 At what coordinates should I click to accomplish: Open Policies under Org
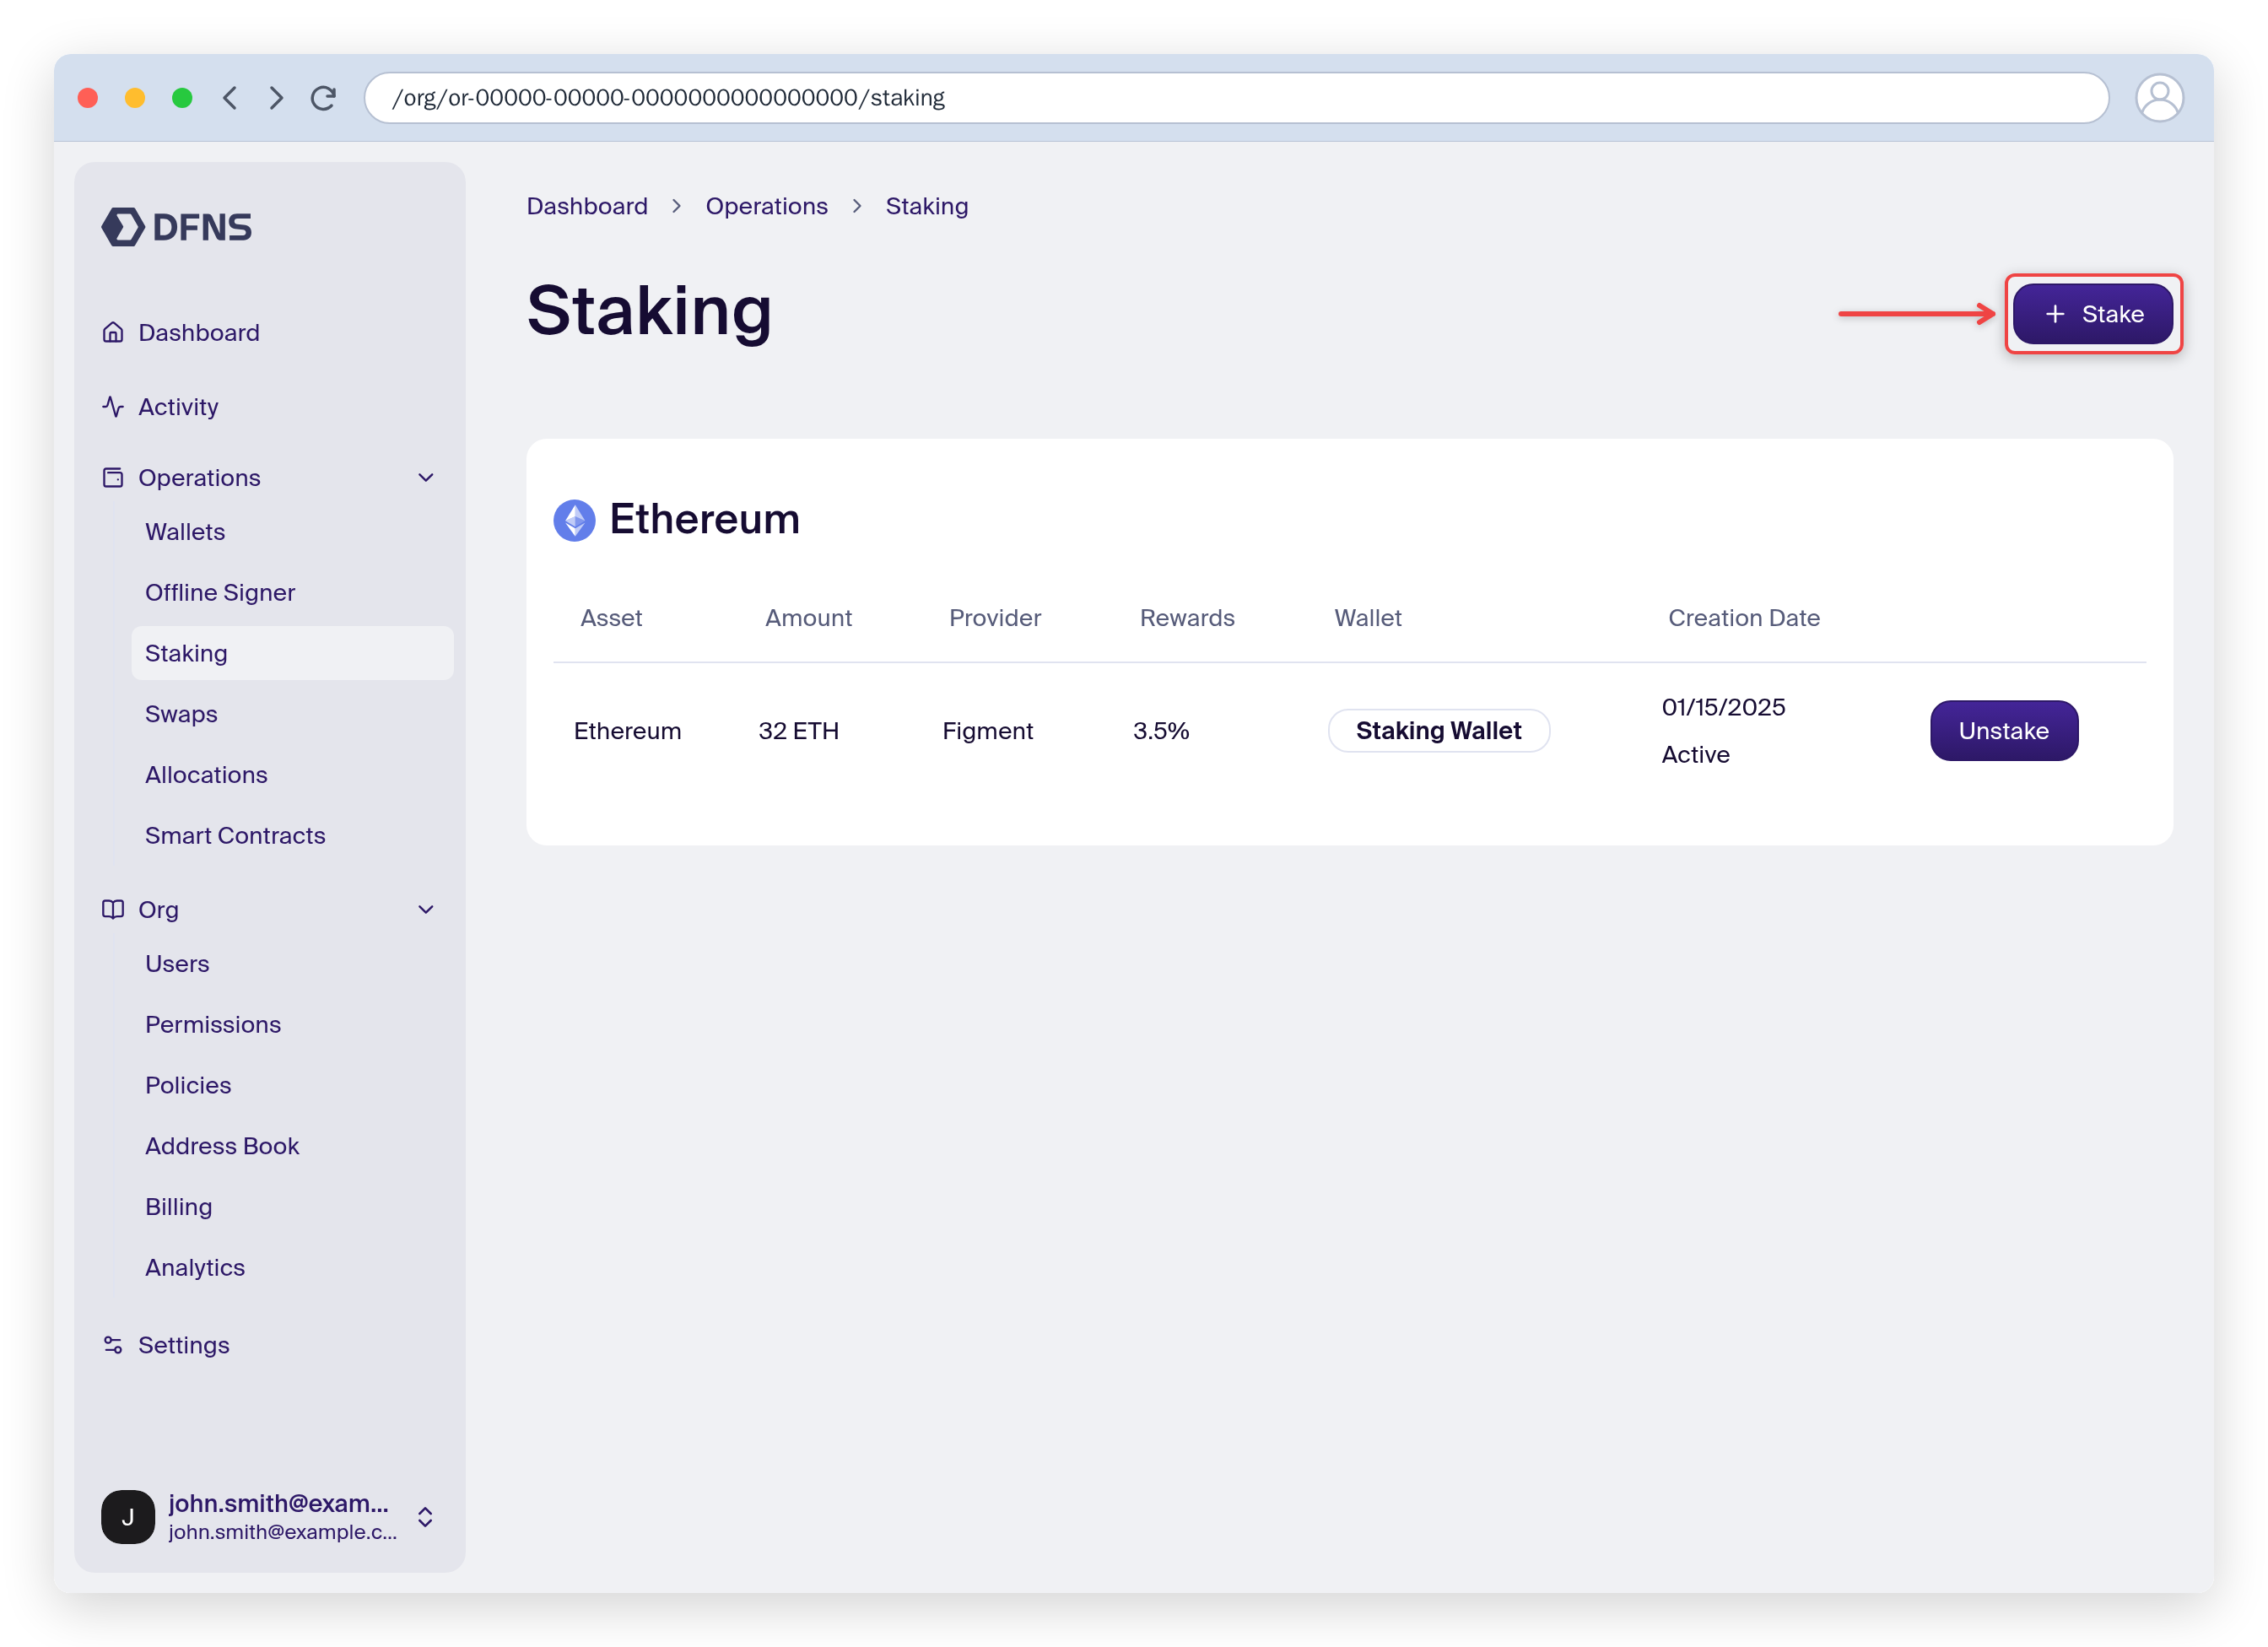[x=188, y=1085]
